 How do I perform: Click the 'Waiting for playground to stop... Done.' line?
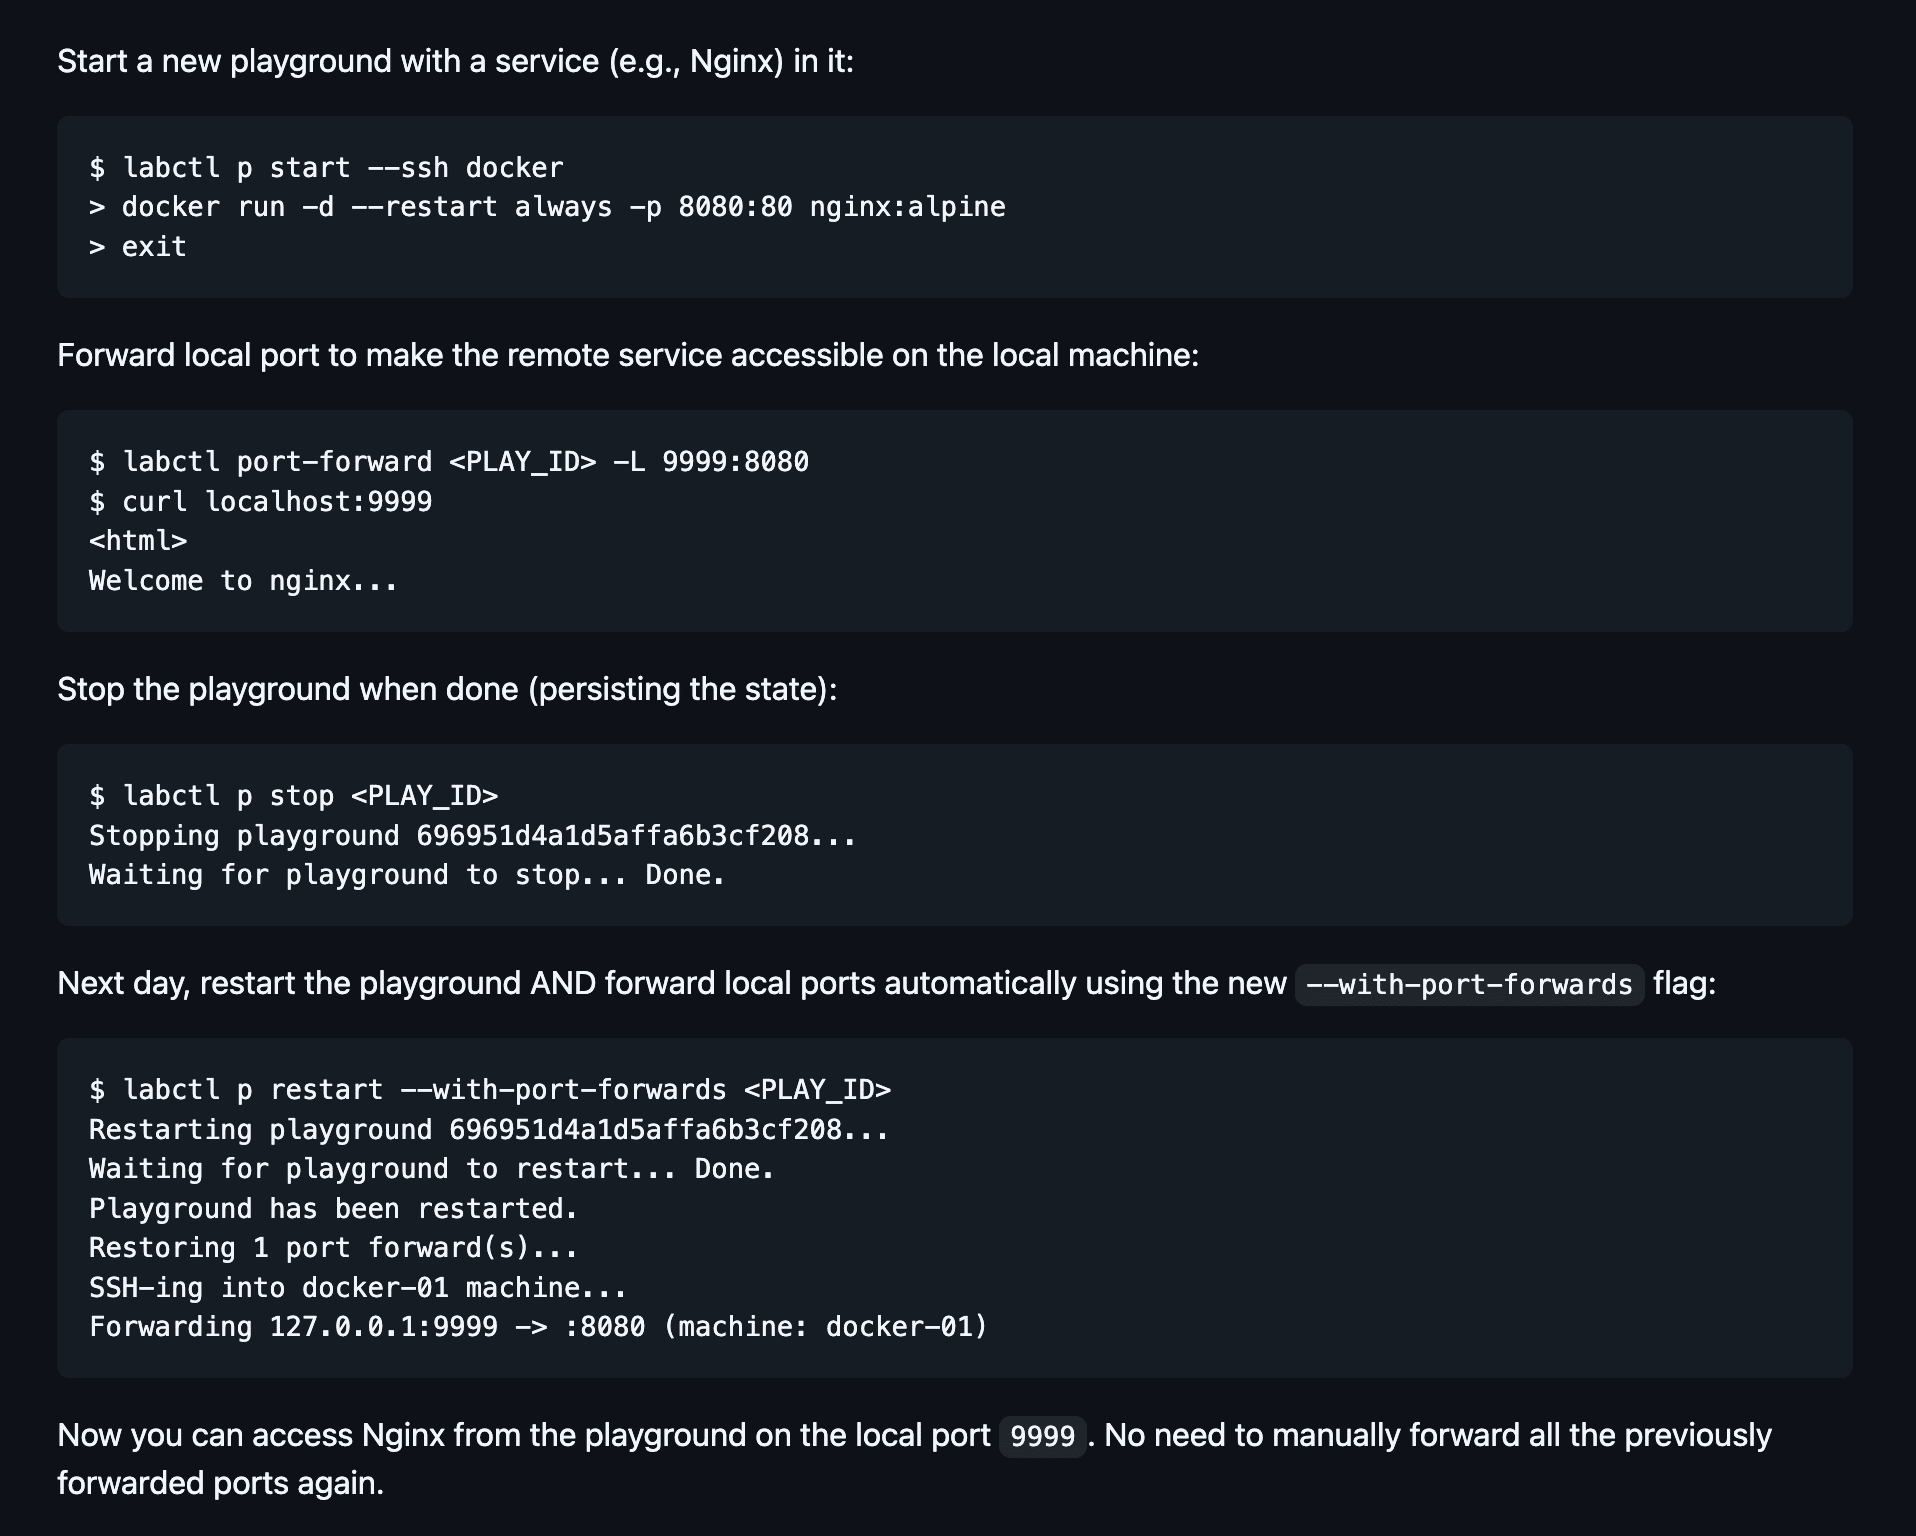point(407,875)
